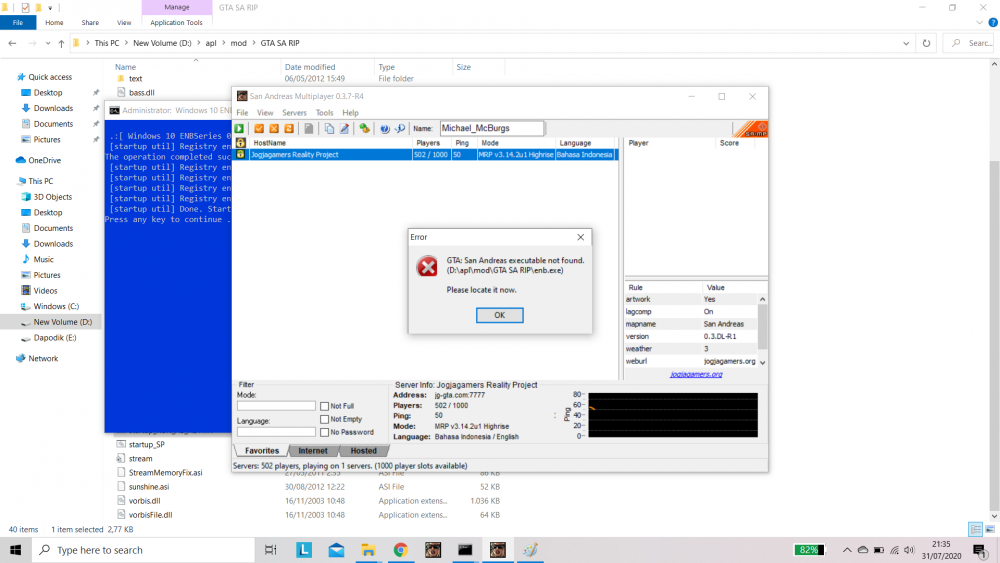
Task: Enable the Not Full filter checkbox
Action: [x=325, y=406]
